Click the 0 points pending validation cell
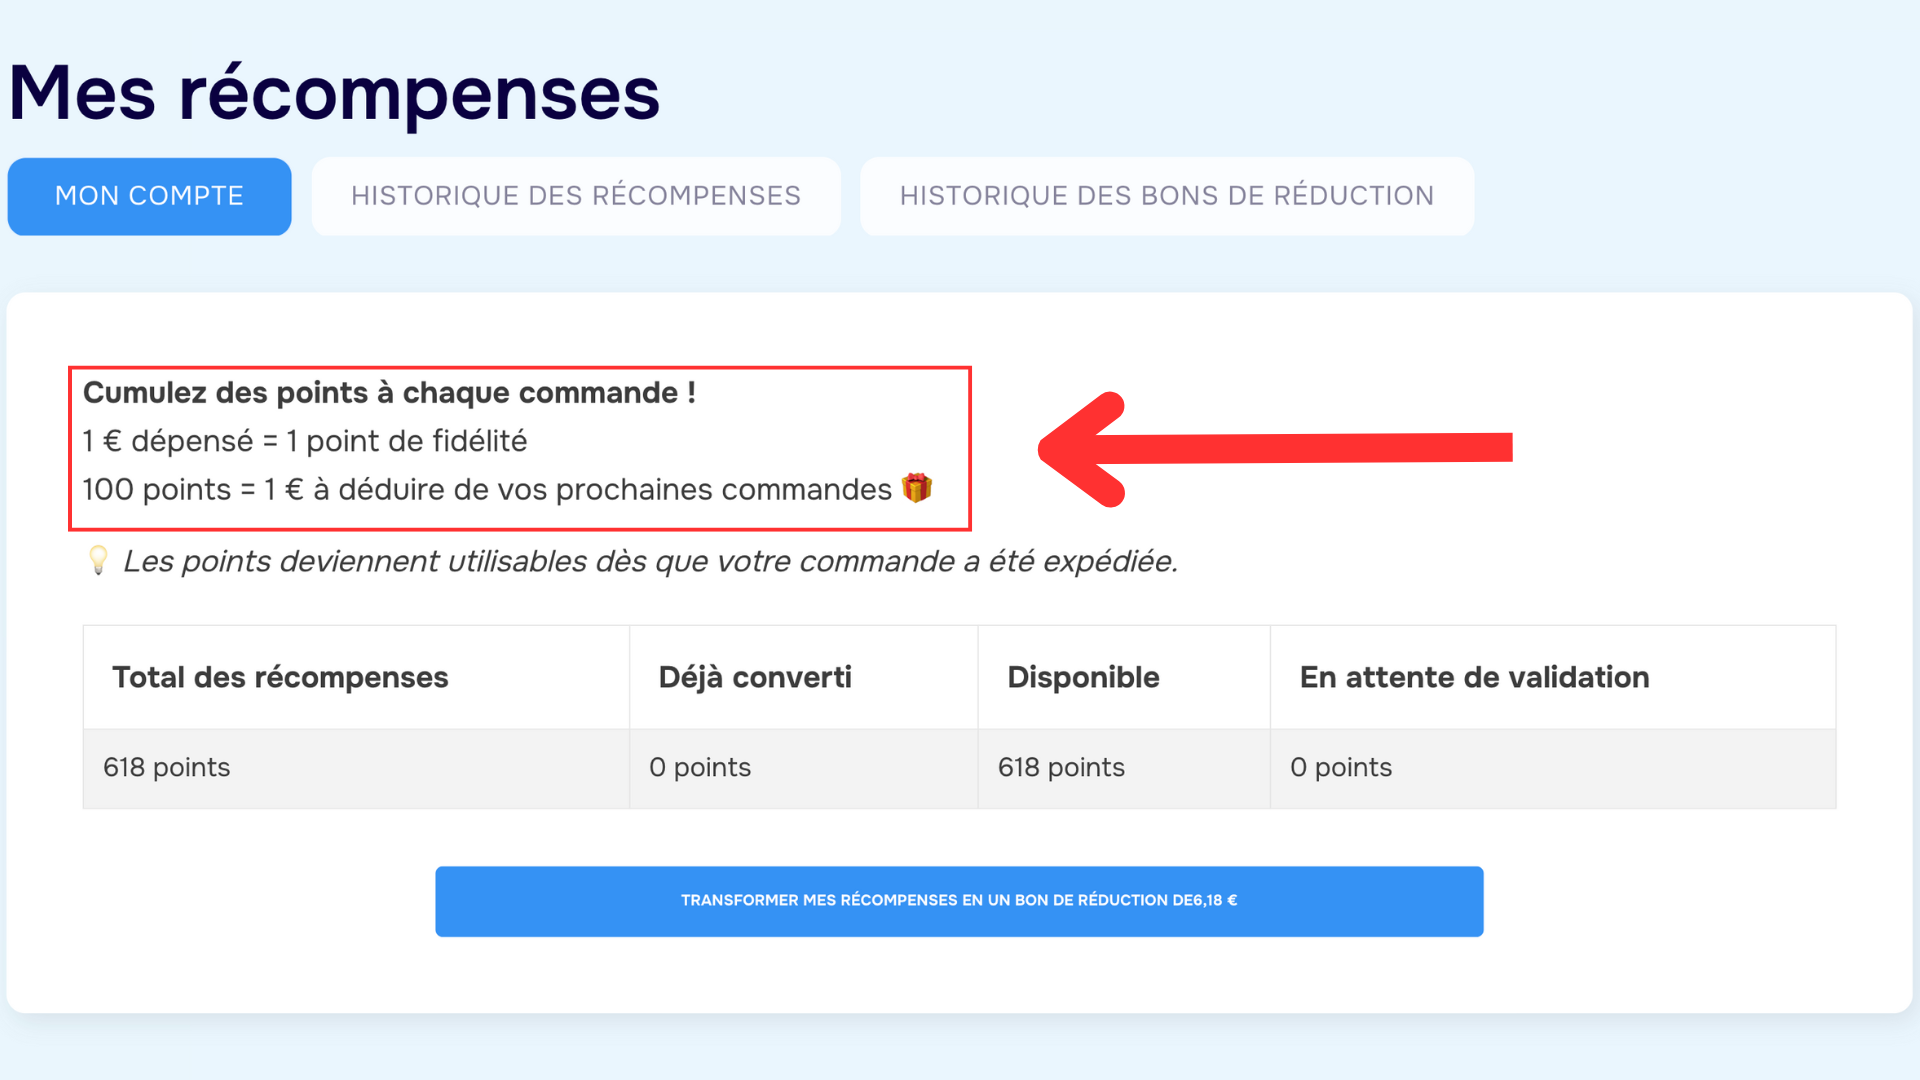The height and width of the screenshot is (1080, 1920). point(1553,768)
